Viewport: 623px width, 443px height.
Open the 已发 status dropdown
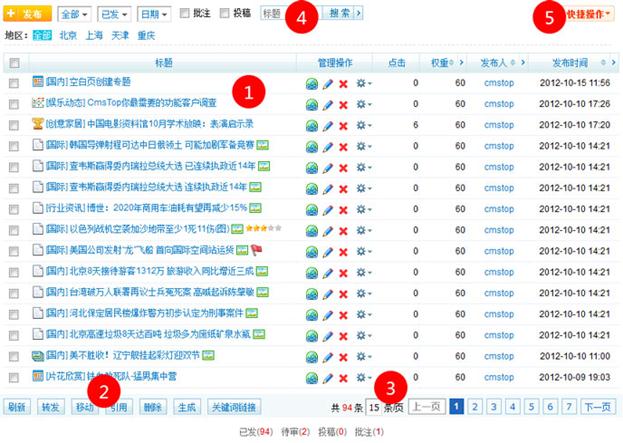(x=114, y=14)
